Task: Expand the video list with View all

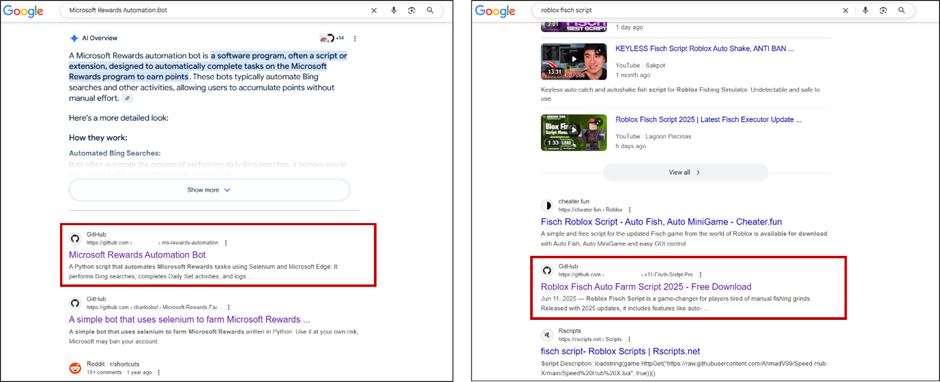Action: (x=685, y=172)
